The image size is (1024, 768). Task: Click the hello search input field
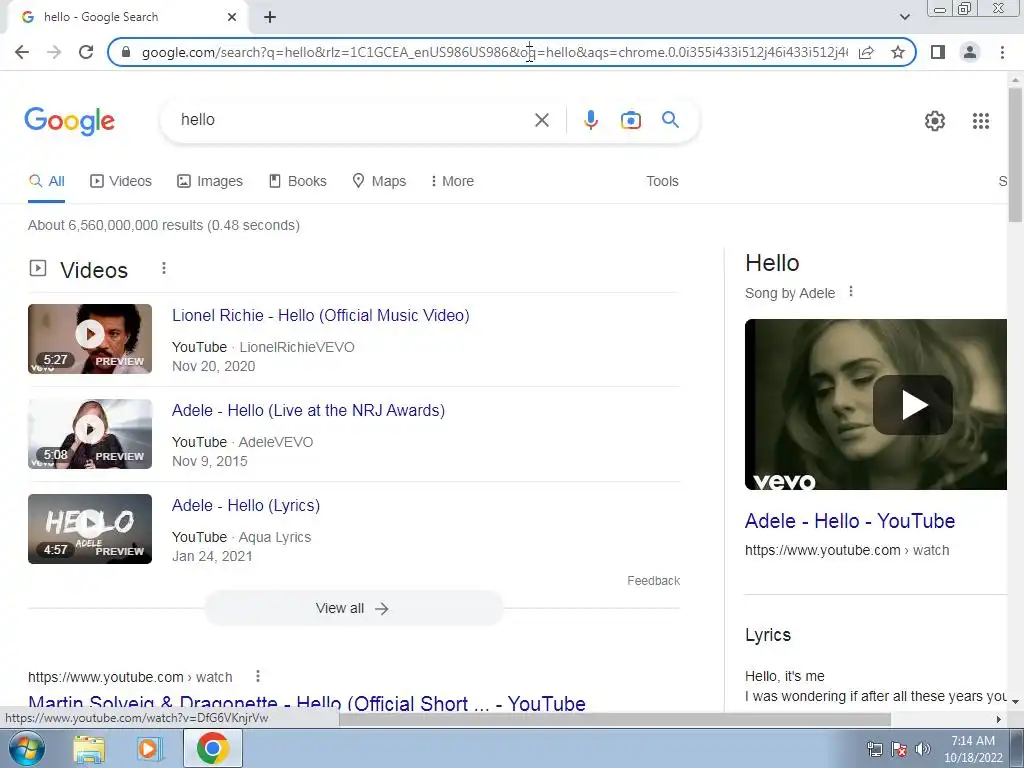353,120
